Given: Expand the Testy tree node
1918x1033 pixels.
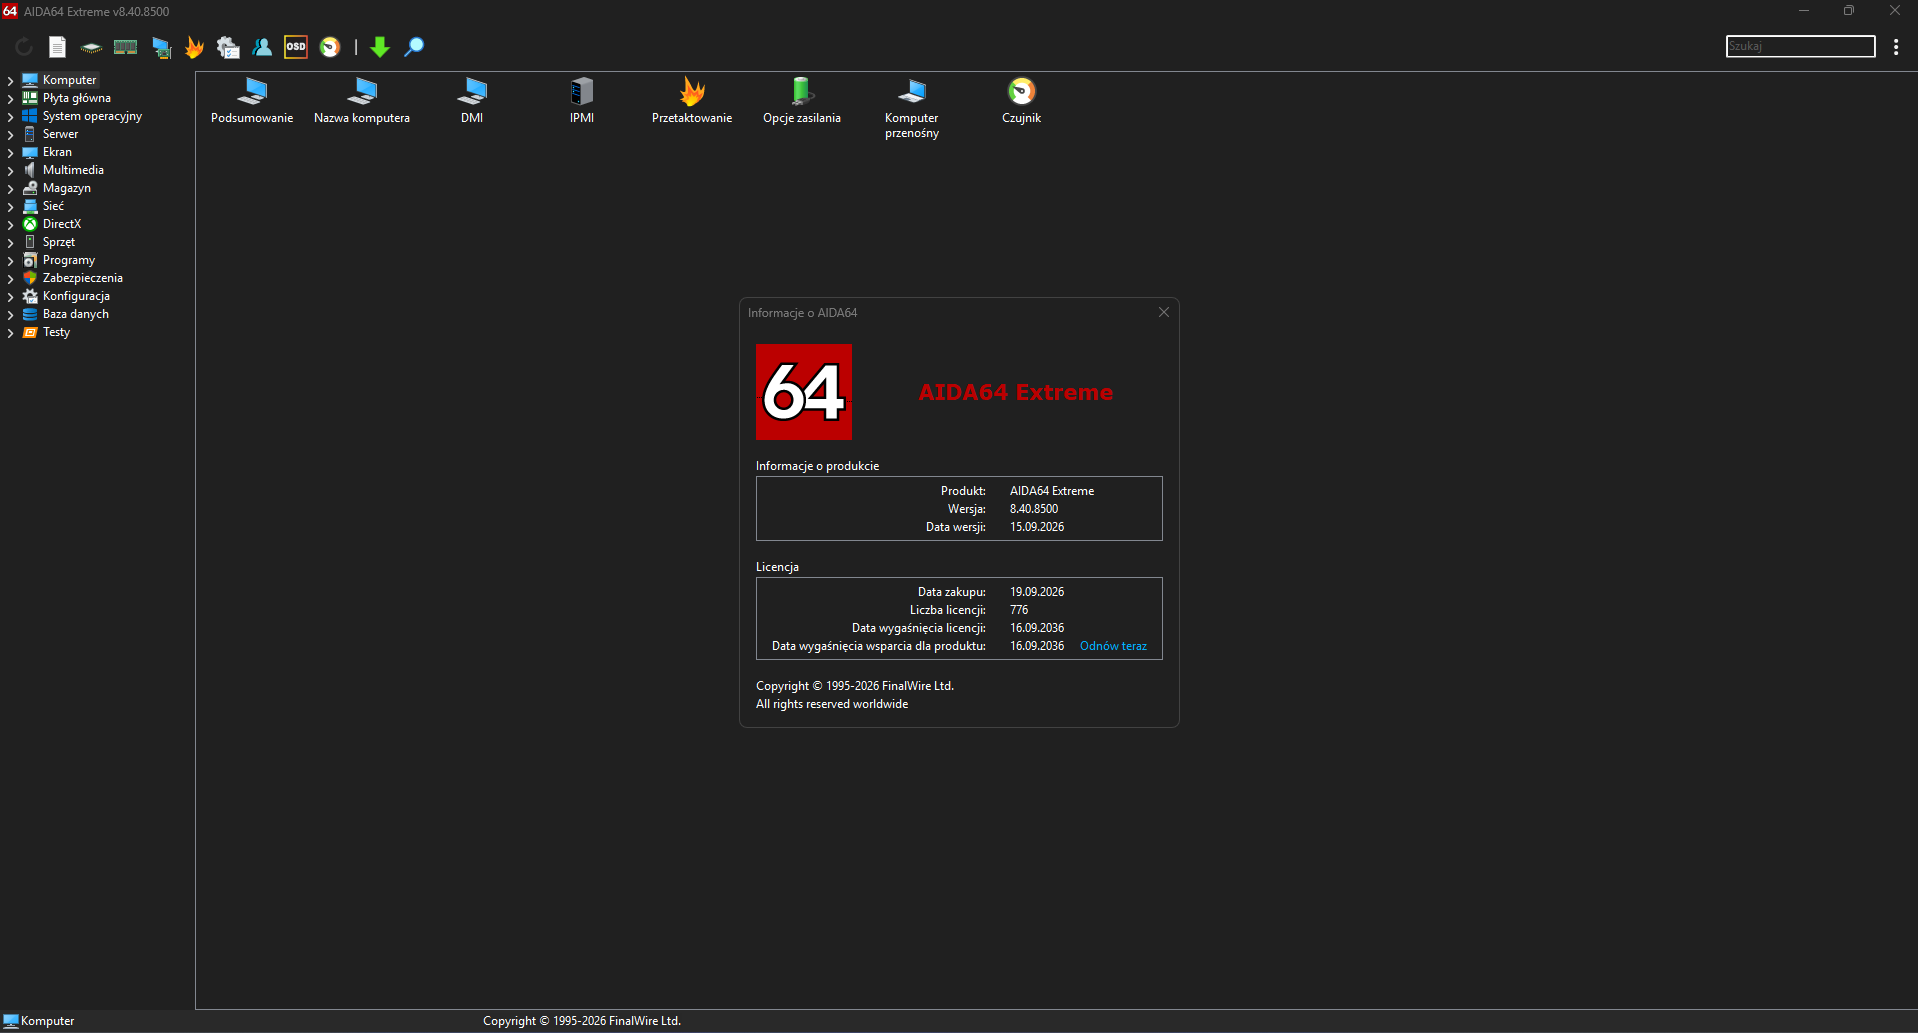Looking at the screenshot, I should coord(10,333).
